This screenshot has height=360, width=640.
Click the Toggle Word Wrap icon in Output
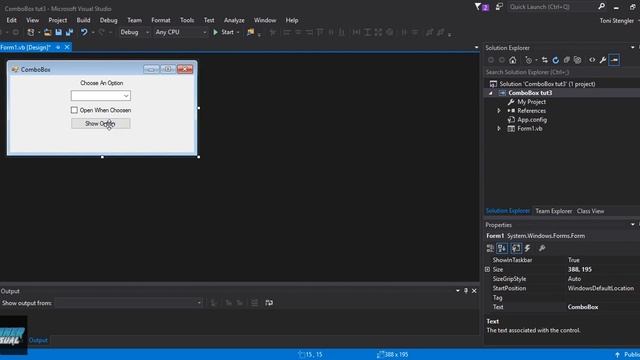coord(269,303)
